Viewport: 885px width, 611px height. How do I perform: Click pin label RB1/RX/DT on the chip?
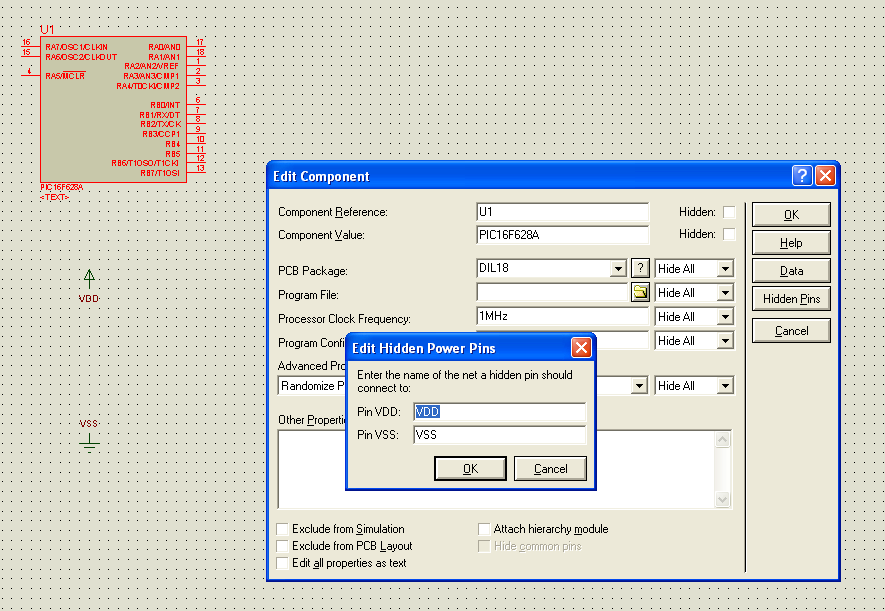coord(160,115)
